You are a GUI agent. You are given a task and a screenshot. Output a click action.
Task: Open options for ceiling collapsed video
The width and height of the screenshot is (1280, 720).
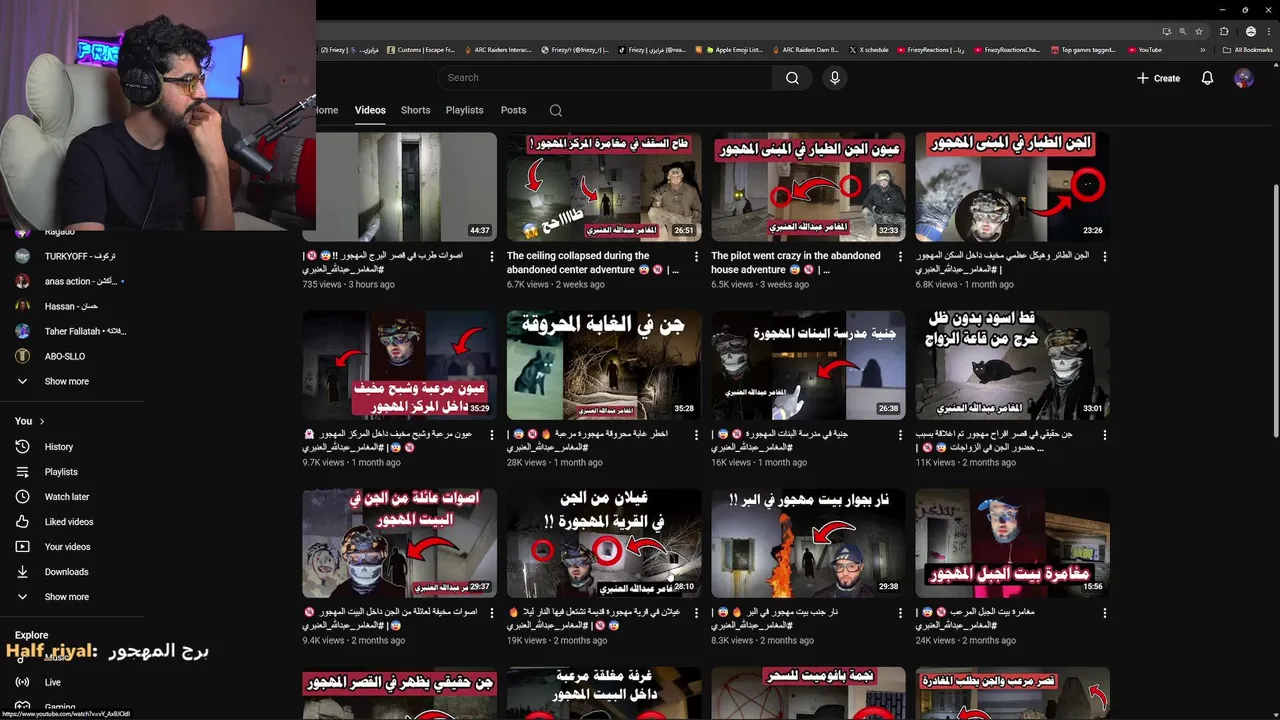tap(696, 257)
